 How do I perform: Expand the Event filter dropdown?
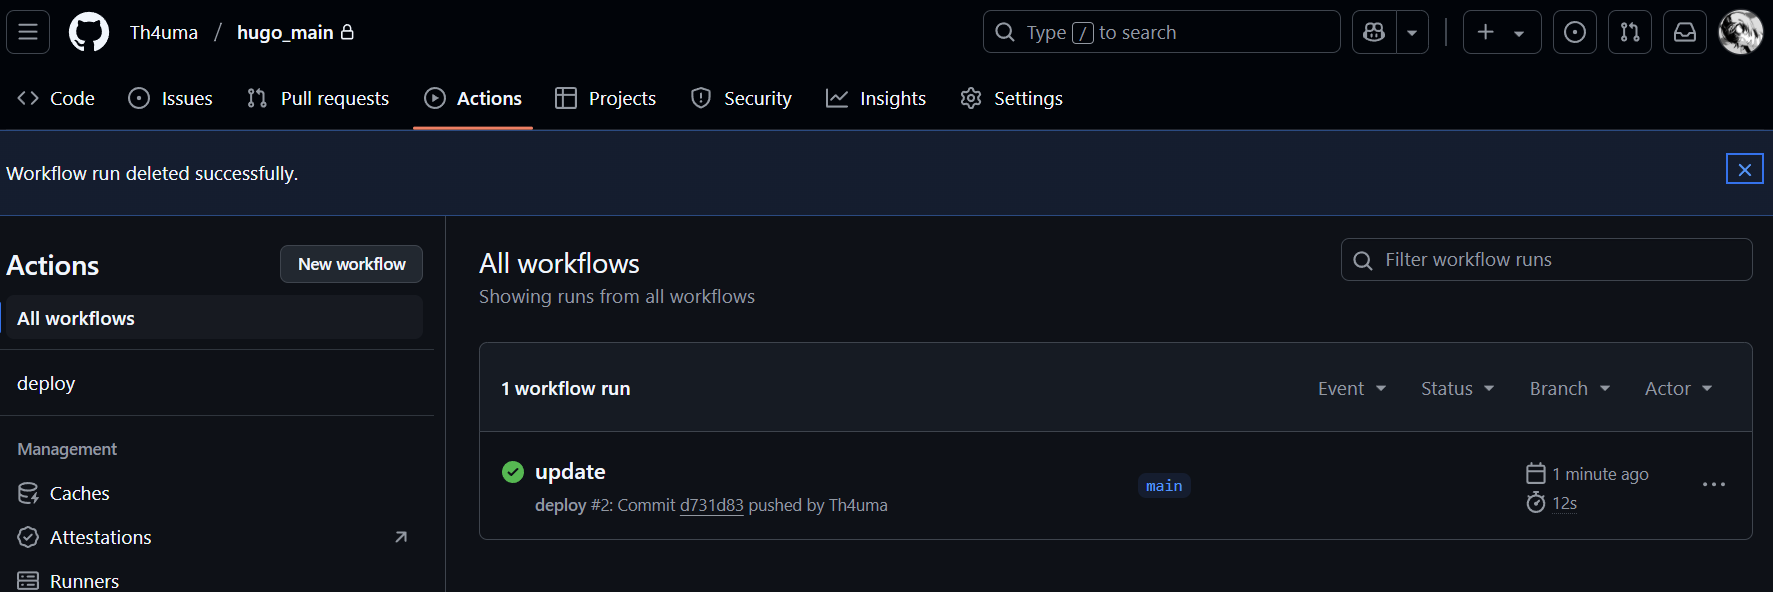(1351, 389)
